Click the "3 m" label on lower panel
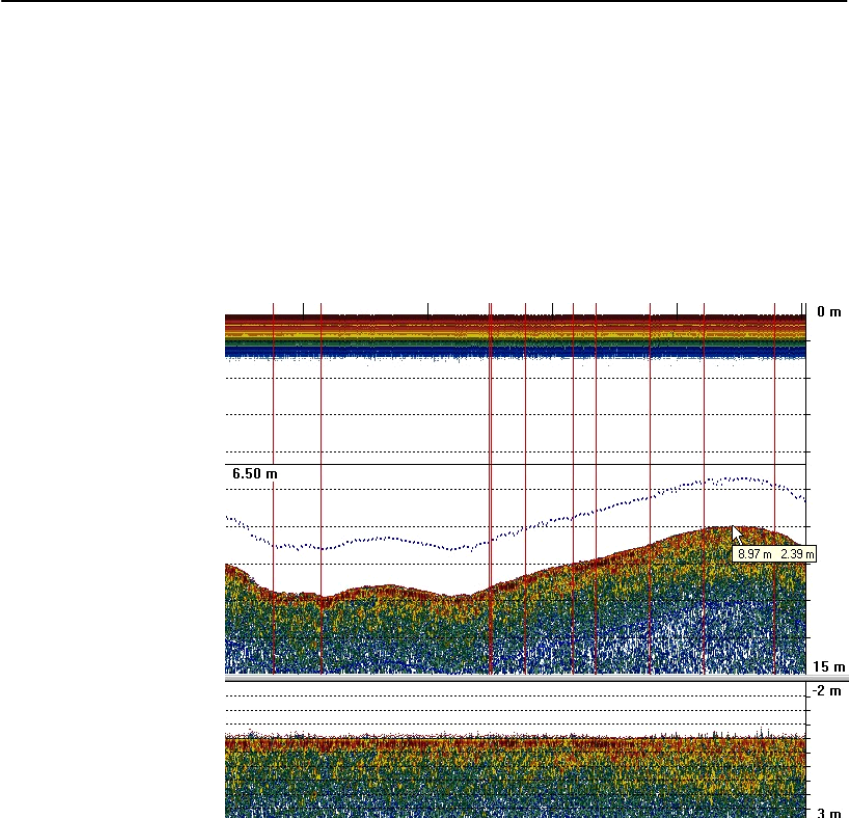 coord(829,813)
